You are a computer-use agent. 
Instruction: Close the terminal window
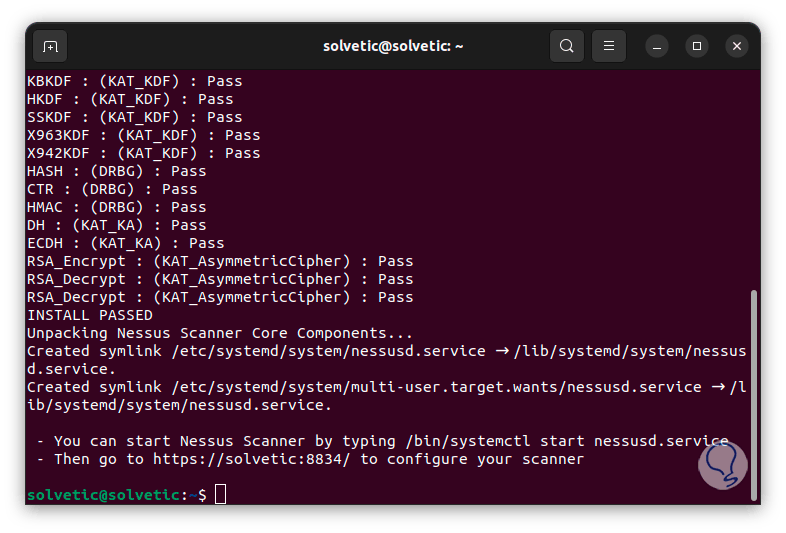[737, 46]
